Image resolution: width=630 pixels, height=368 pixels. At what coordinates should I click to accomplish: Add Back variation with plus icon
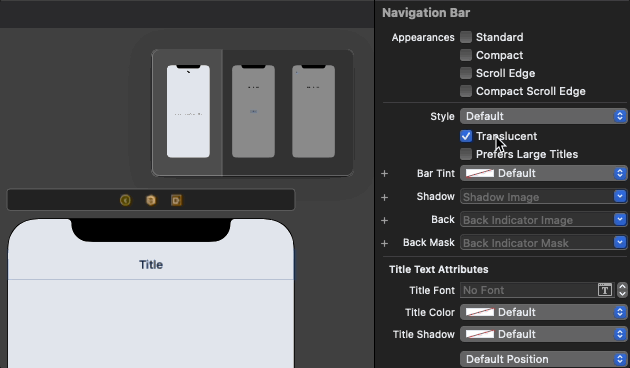(x=385, y=221)
